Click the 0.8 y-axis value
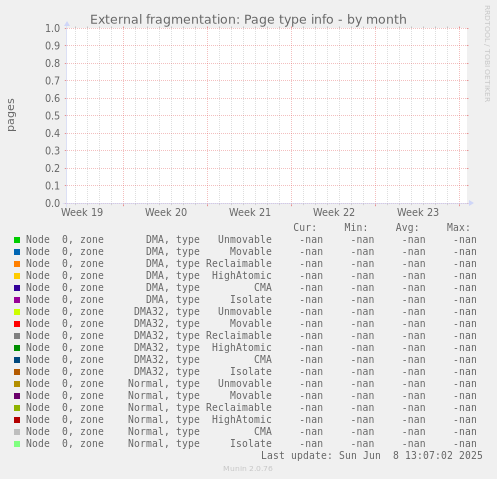This screenshot has height=479, width=497. (53, 63)
